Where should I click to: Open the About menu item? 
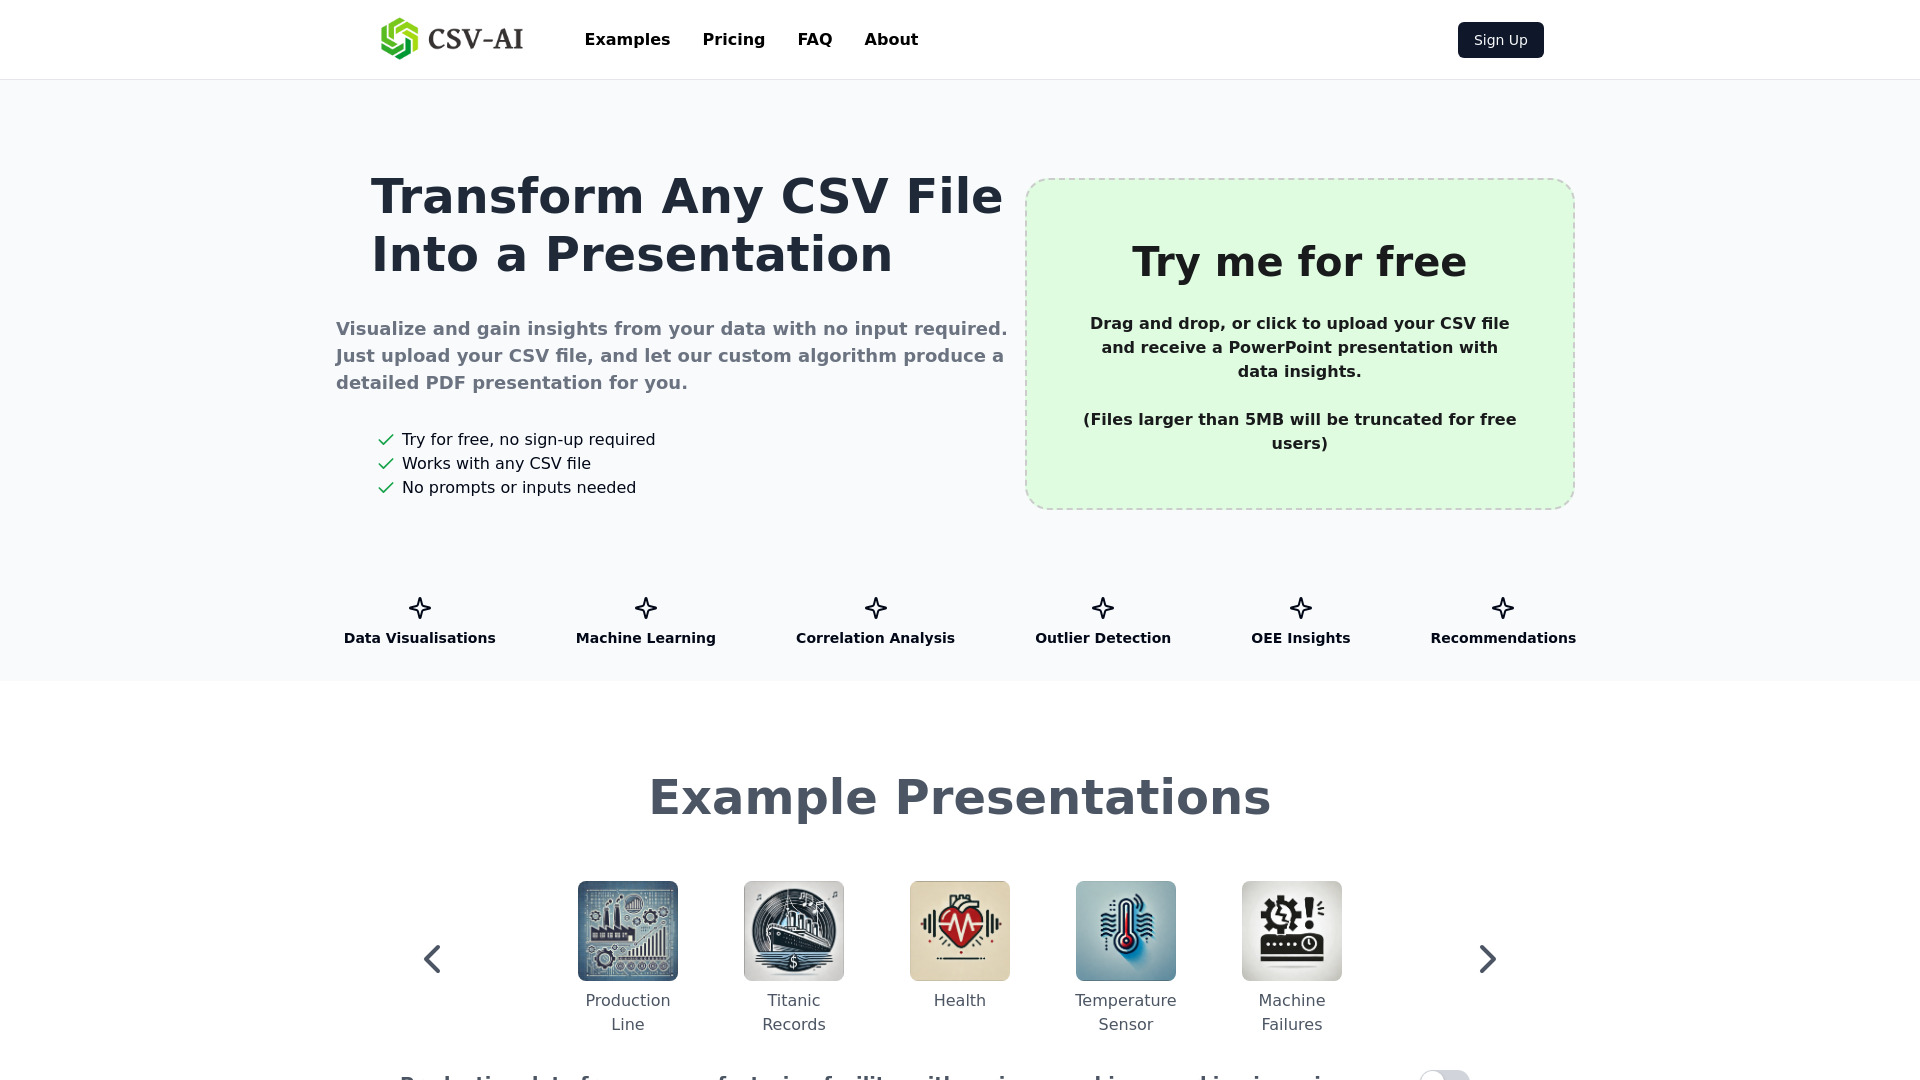pos(891,40)
